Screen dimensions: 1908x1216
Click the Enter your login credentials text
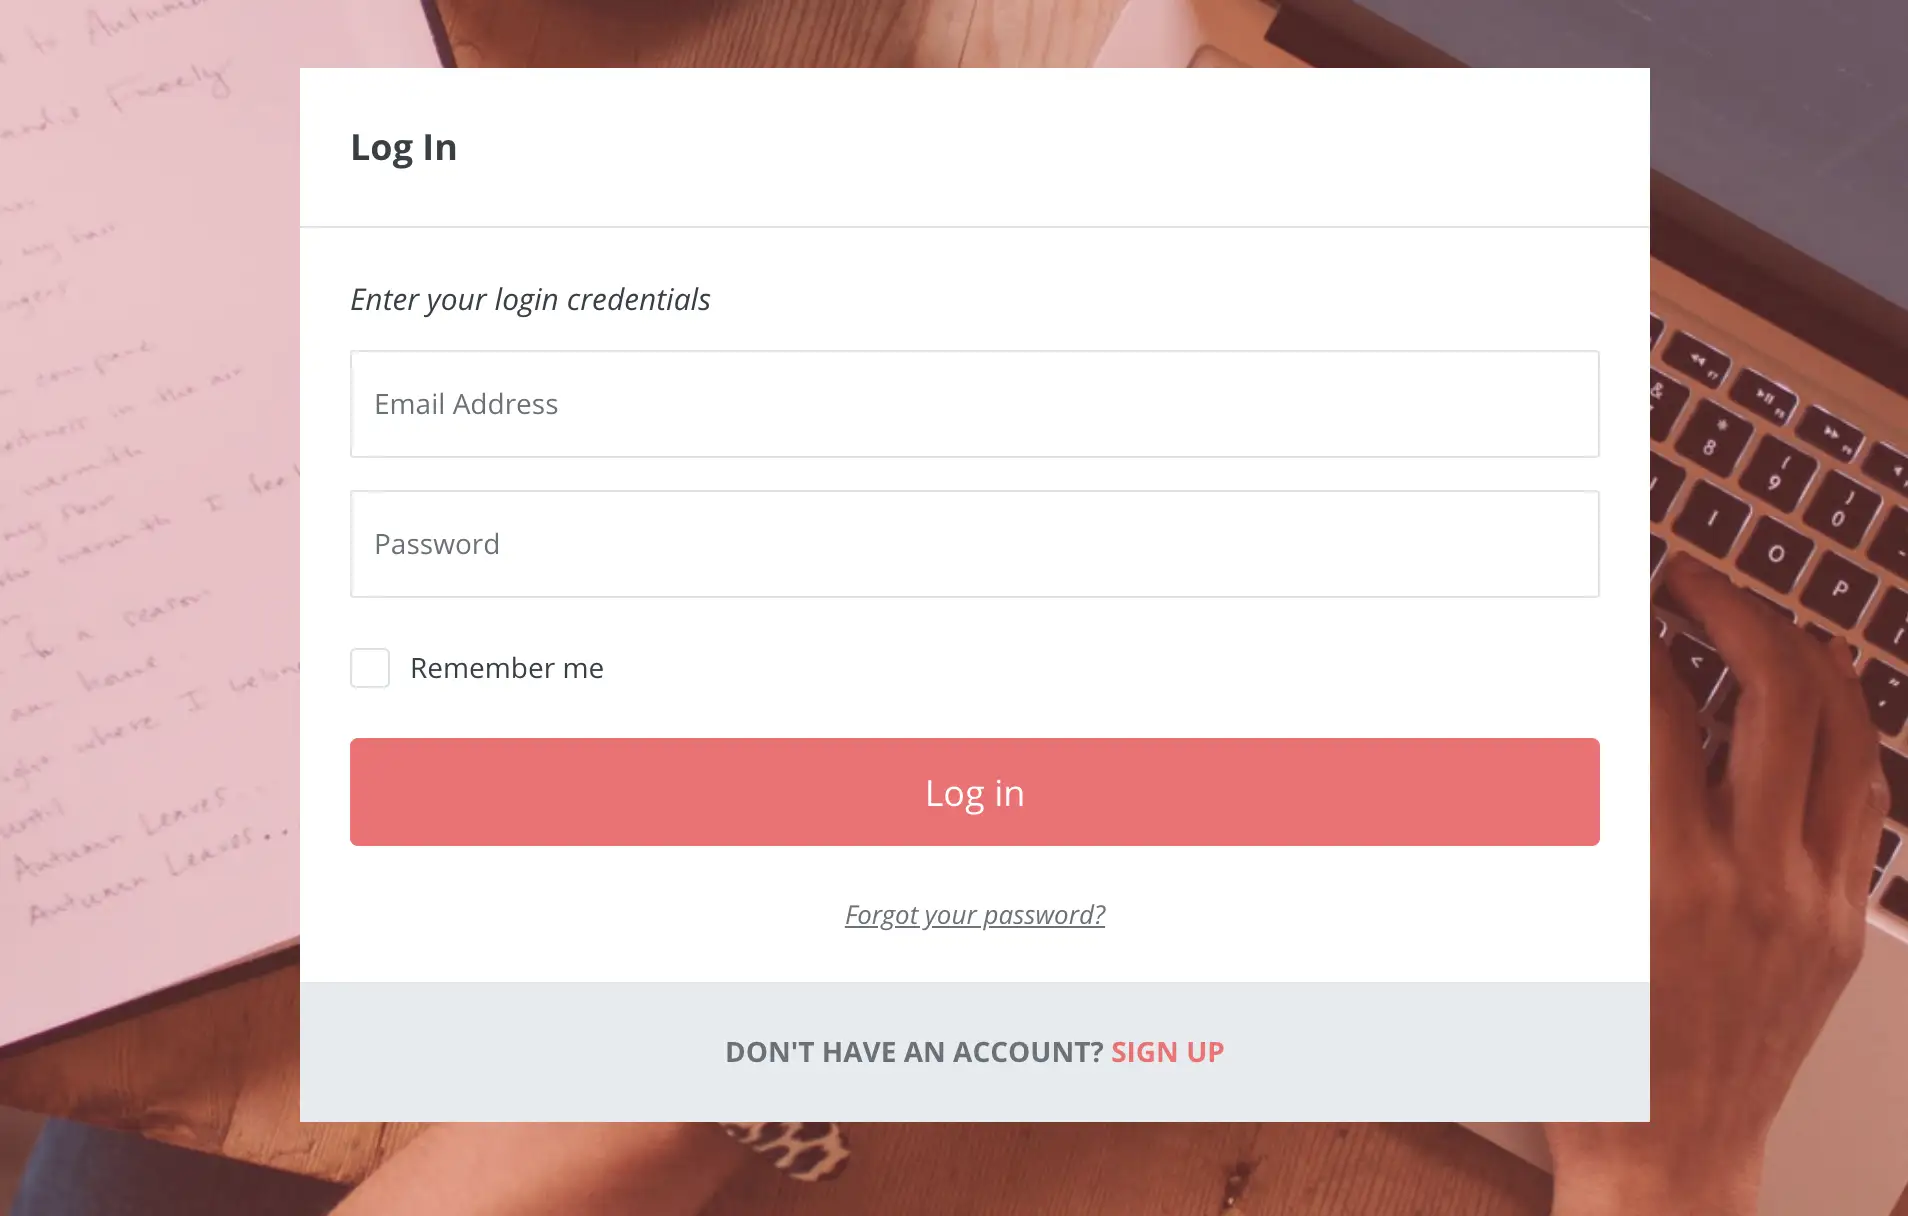tap(529, 299)
